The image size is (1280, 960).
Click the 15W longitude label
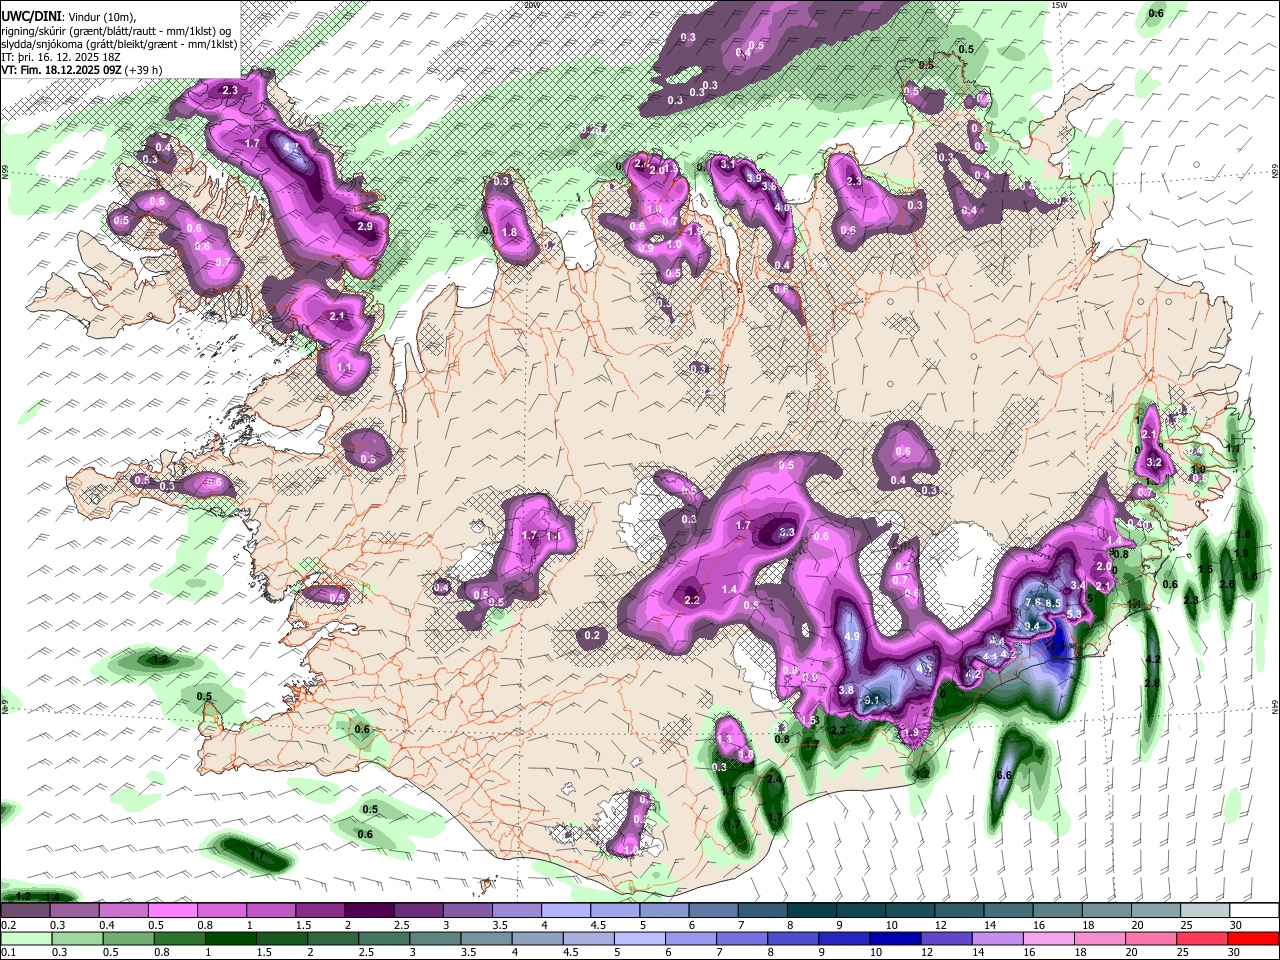[x=1059, y=5]
